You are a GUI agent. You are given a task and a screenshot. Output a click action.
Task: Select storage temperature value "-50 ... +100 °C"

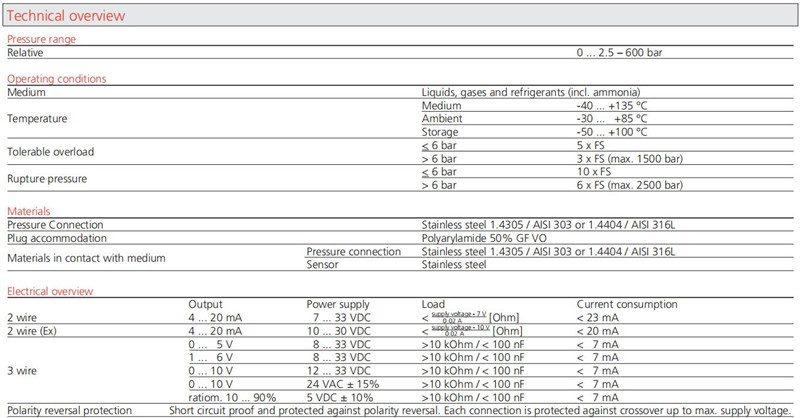click(612, 131)
